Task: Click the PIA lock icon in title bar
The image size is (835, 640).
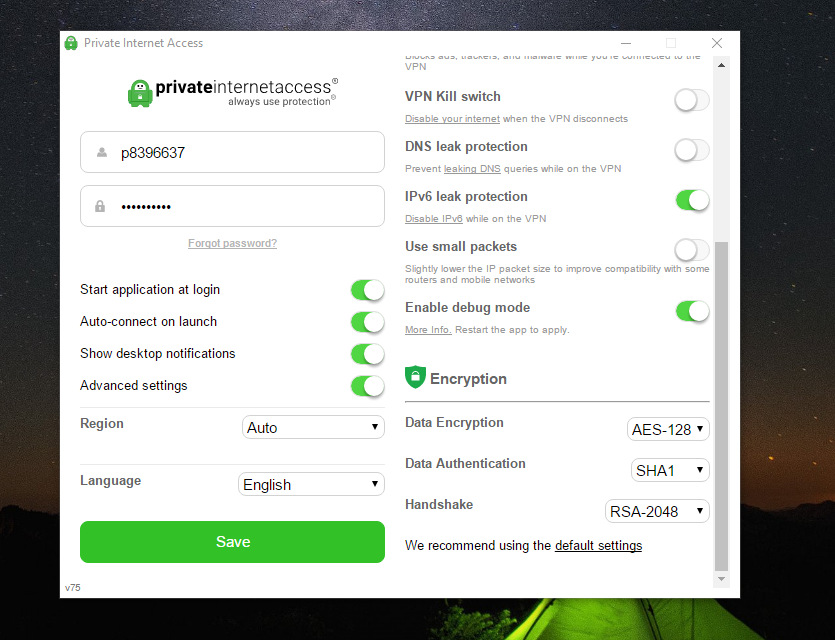Action: click(x=71, y=43)
